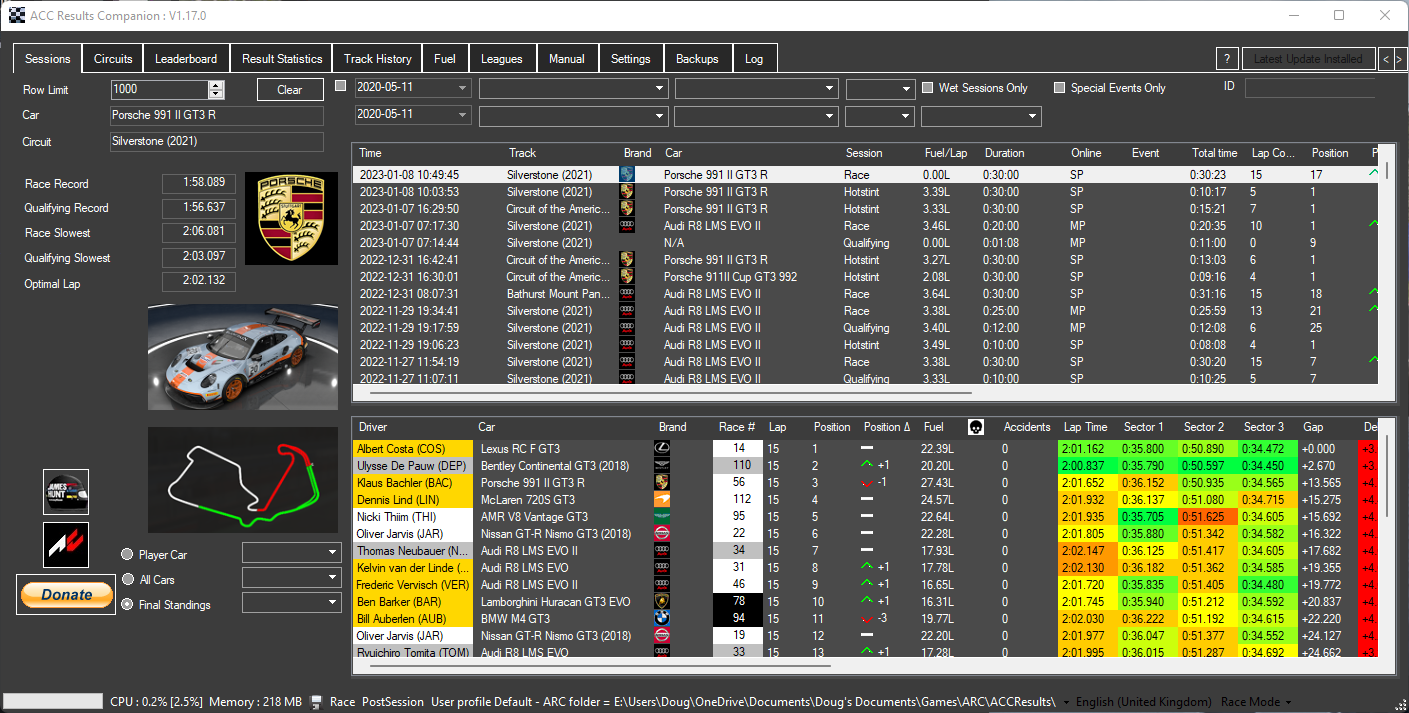
Task: Enable the Wet Sessions Only checkbox
Action: 927,88
